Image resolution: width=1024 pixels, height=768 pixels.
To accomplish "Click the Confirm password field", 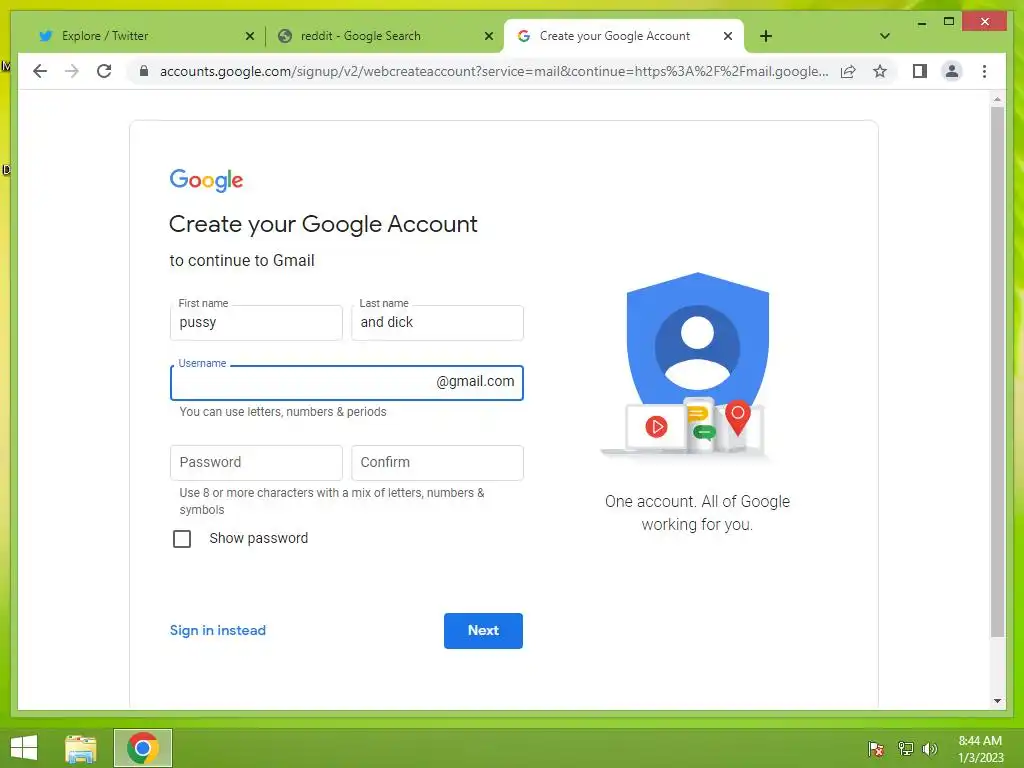I will [x=437, y=462].
